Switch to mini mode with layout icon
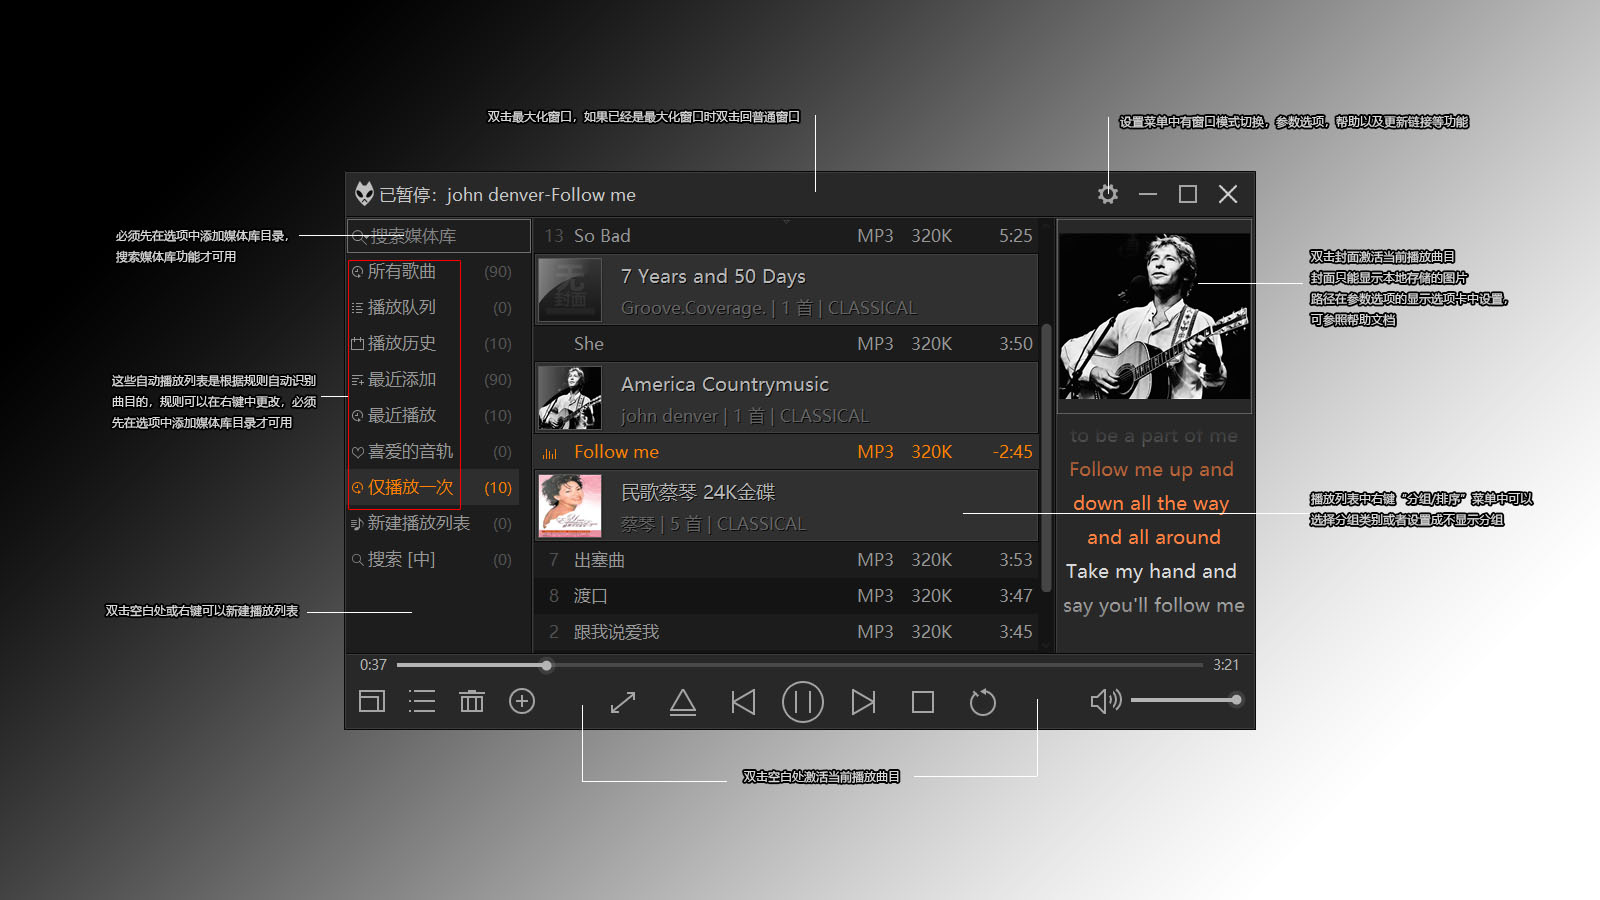1600x900 pixels. [x=372, y=701]
